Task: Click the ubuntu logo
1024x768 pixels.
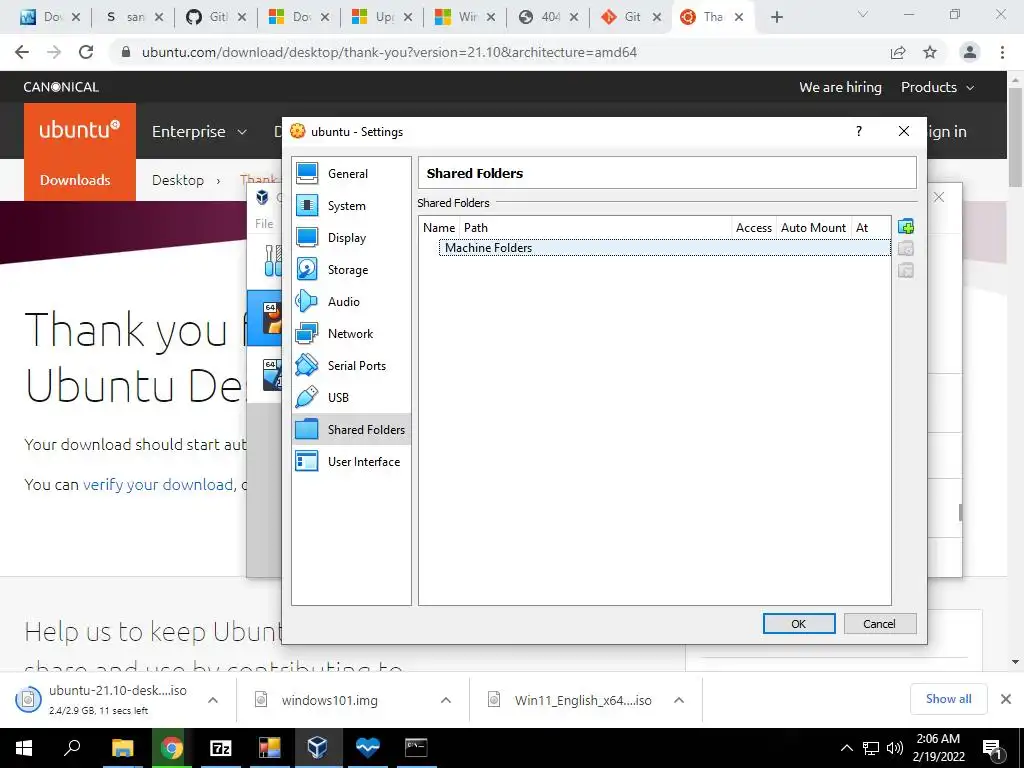Action: (80, 129)
